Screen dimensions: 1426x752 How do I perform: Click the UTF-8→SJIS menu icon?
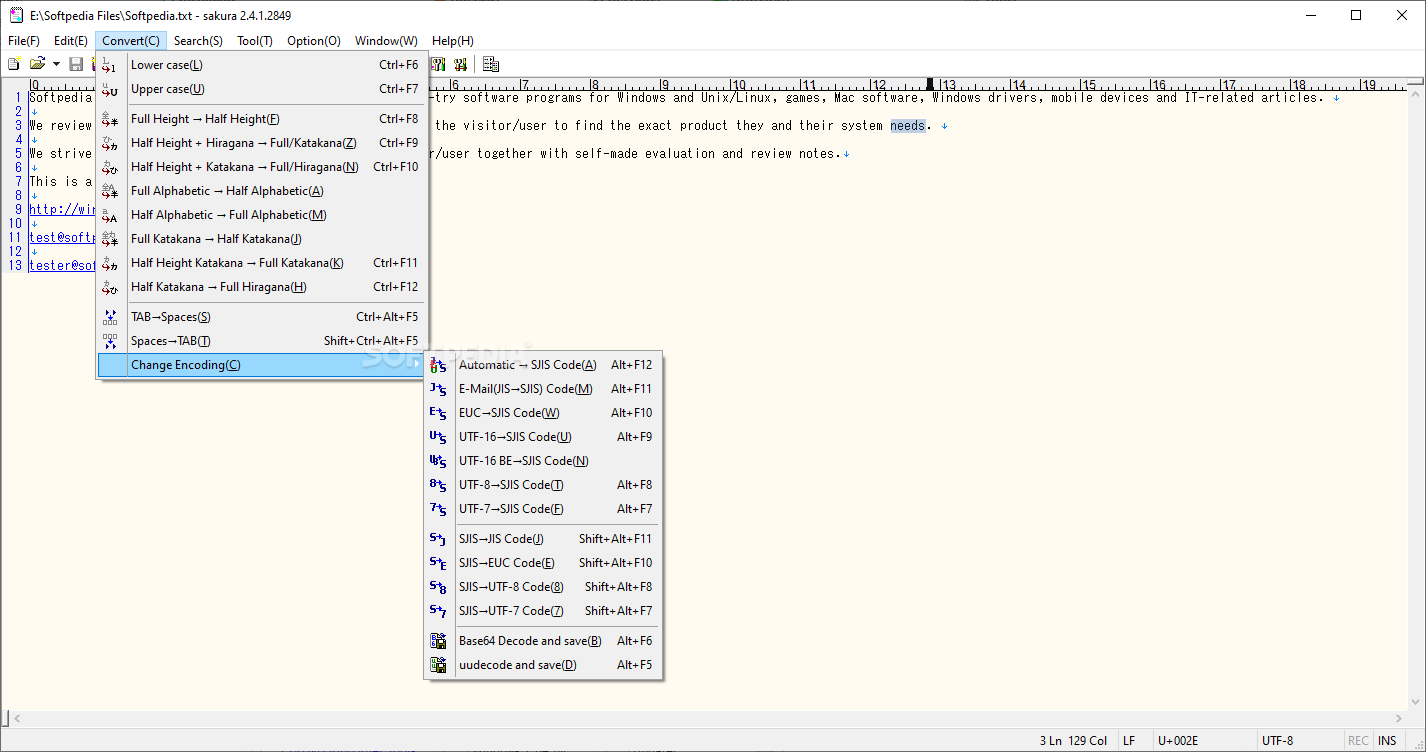pyautogui.click(x=438, y=485)
